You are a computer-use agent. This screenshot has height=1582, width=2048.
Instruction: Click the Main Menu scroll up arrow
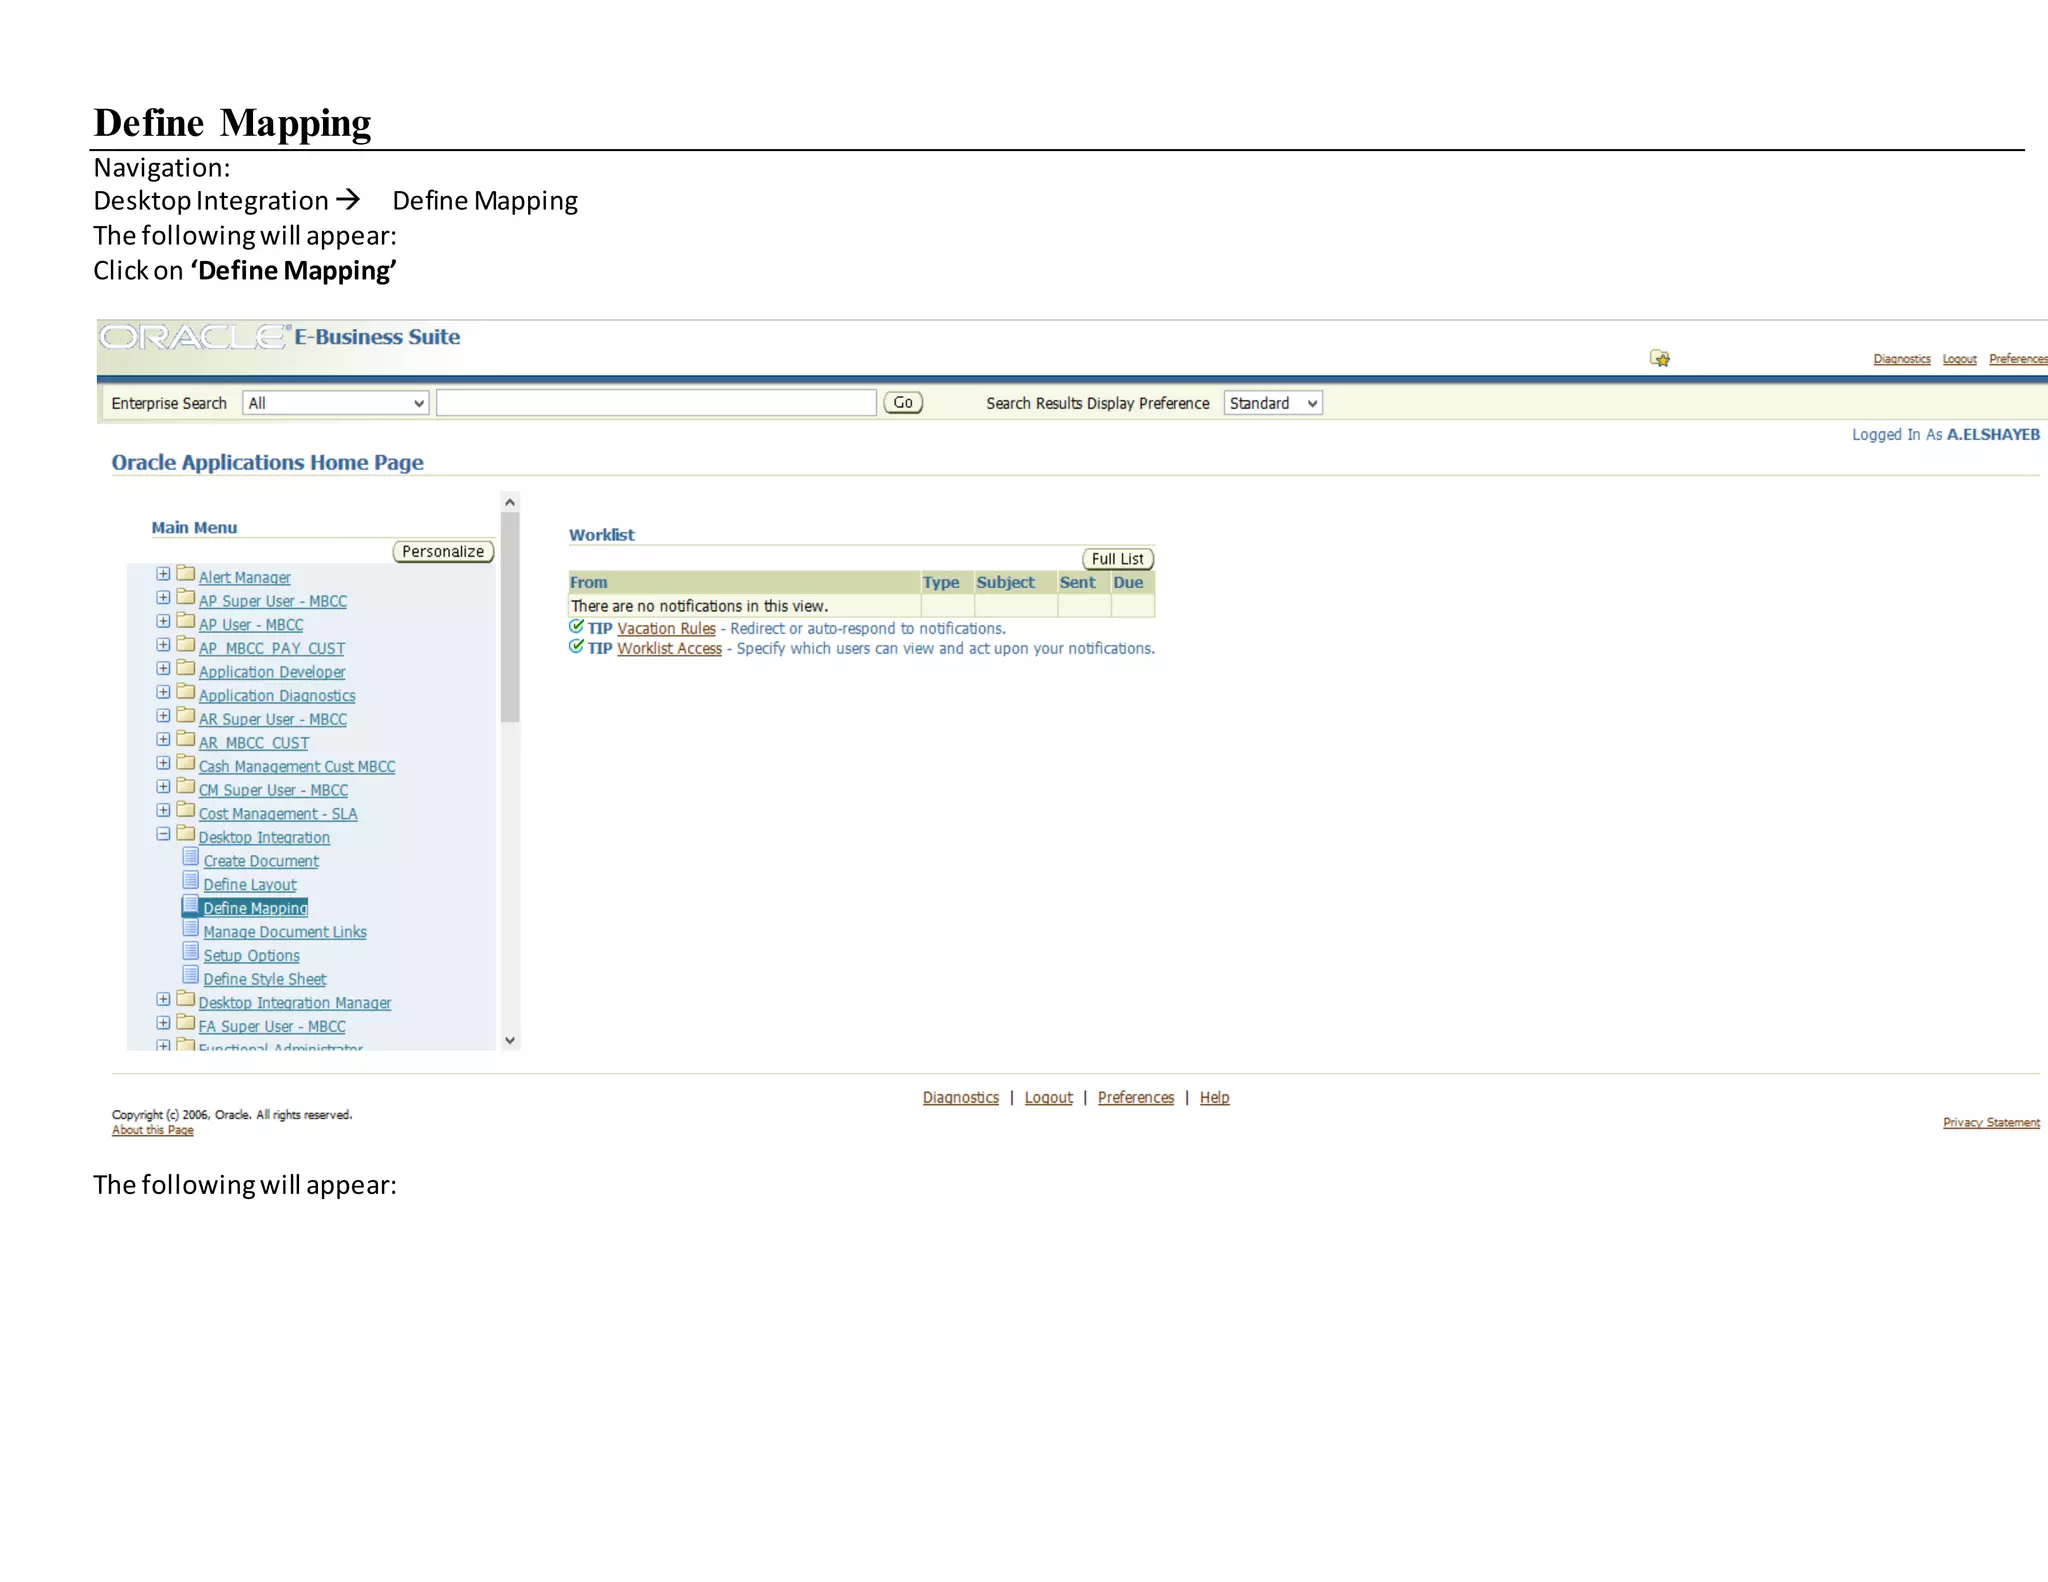tap(510, 502)
